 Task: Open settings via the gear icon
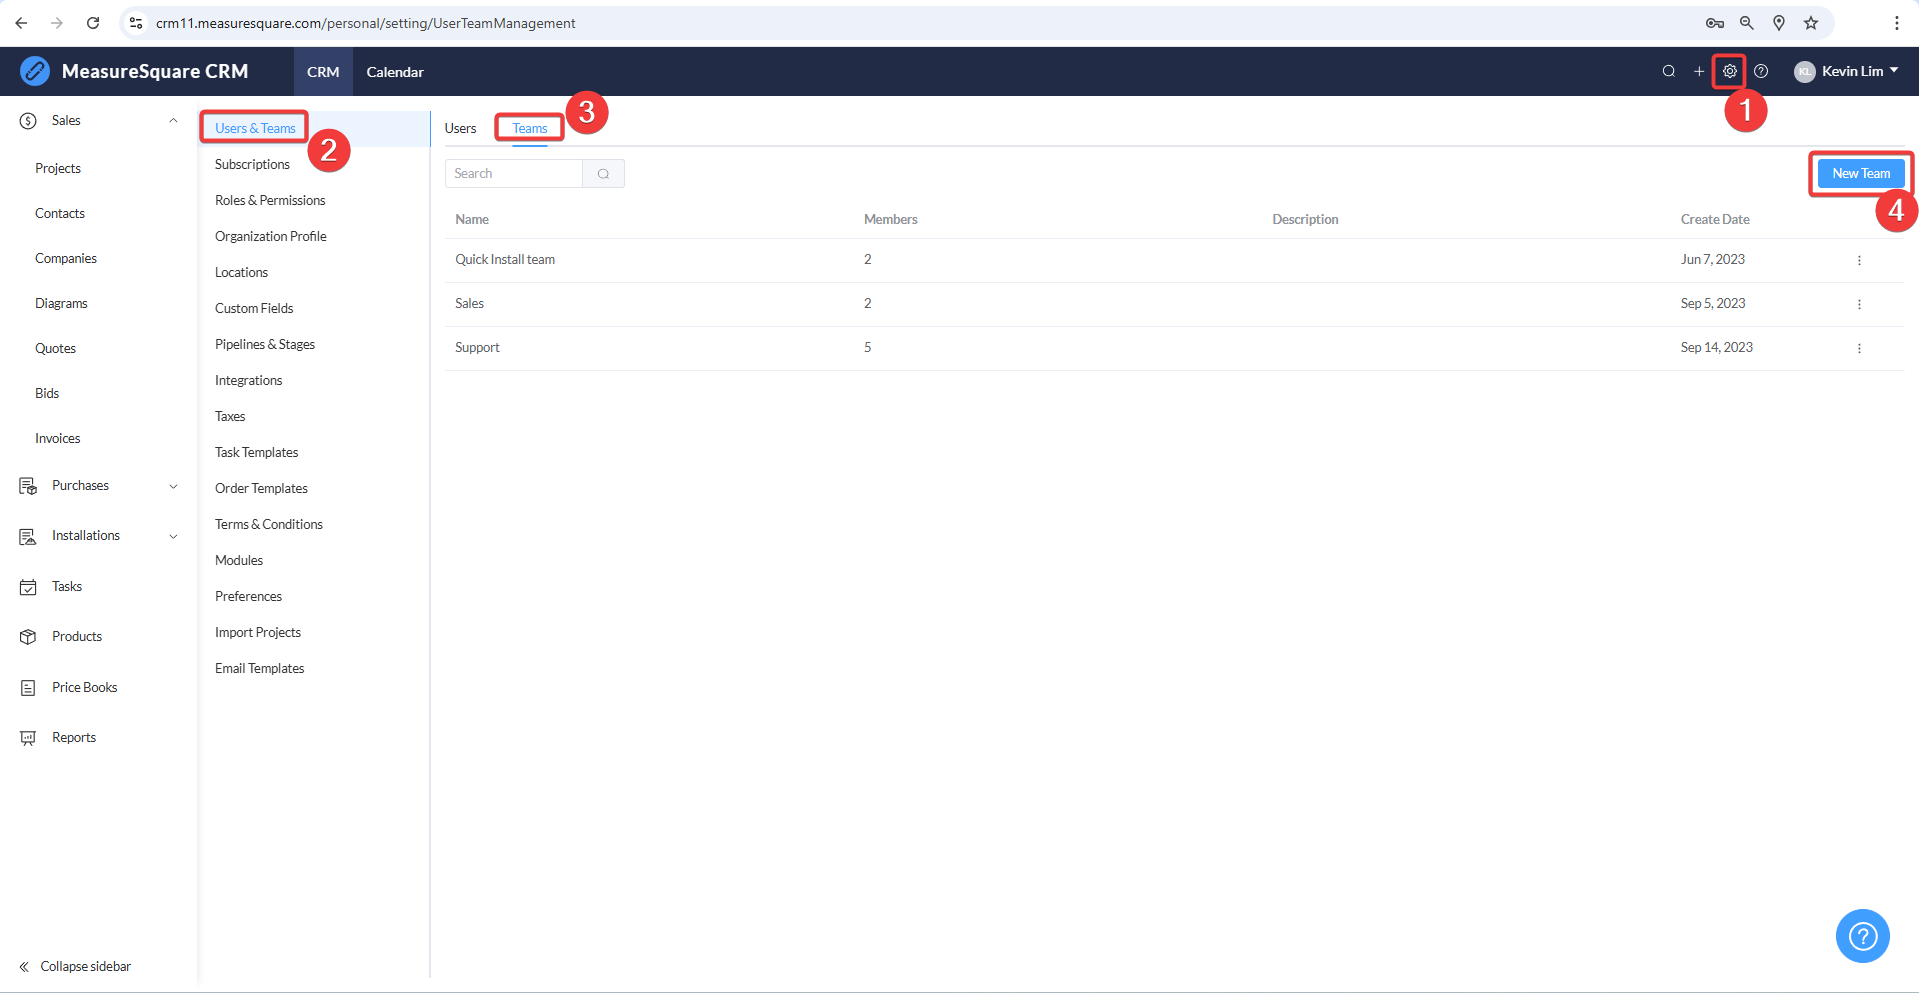(1730, 71)
